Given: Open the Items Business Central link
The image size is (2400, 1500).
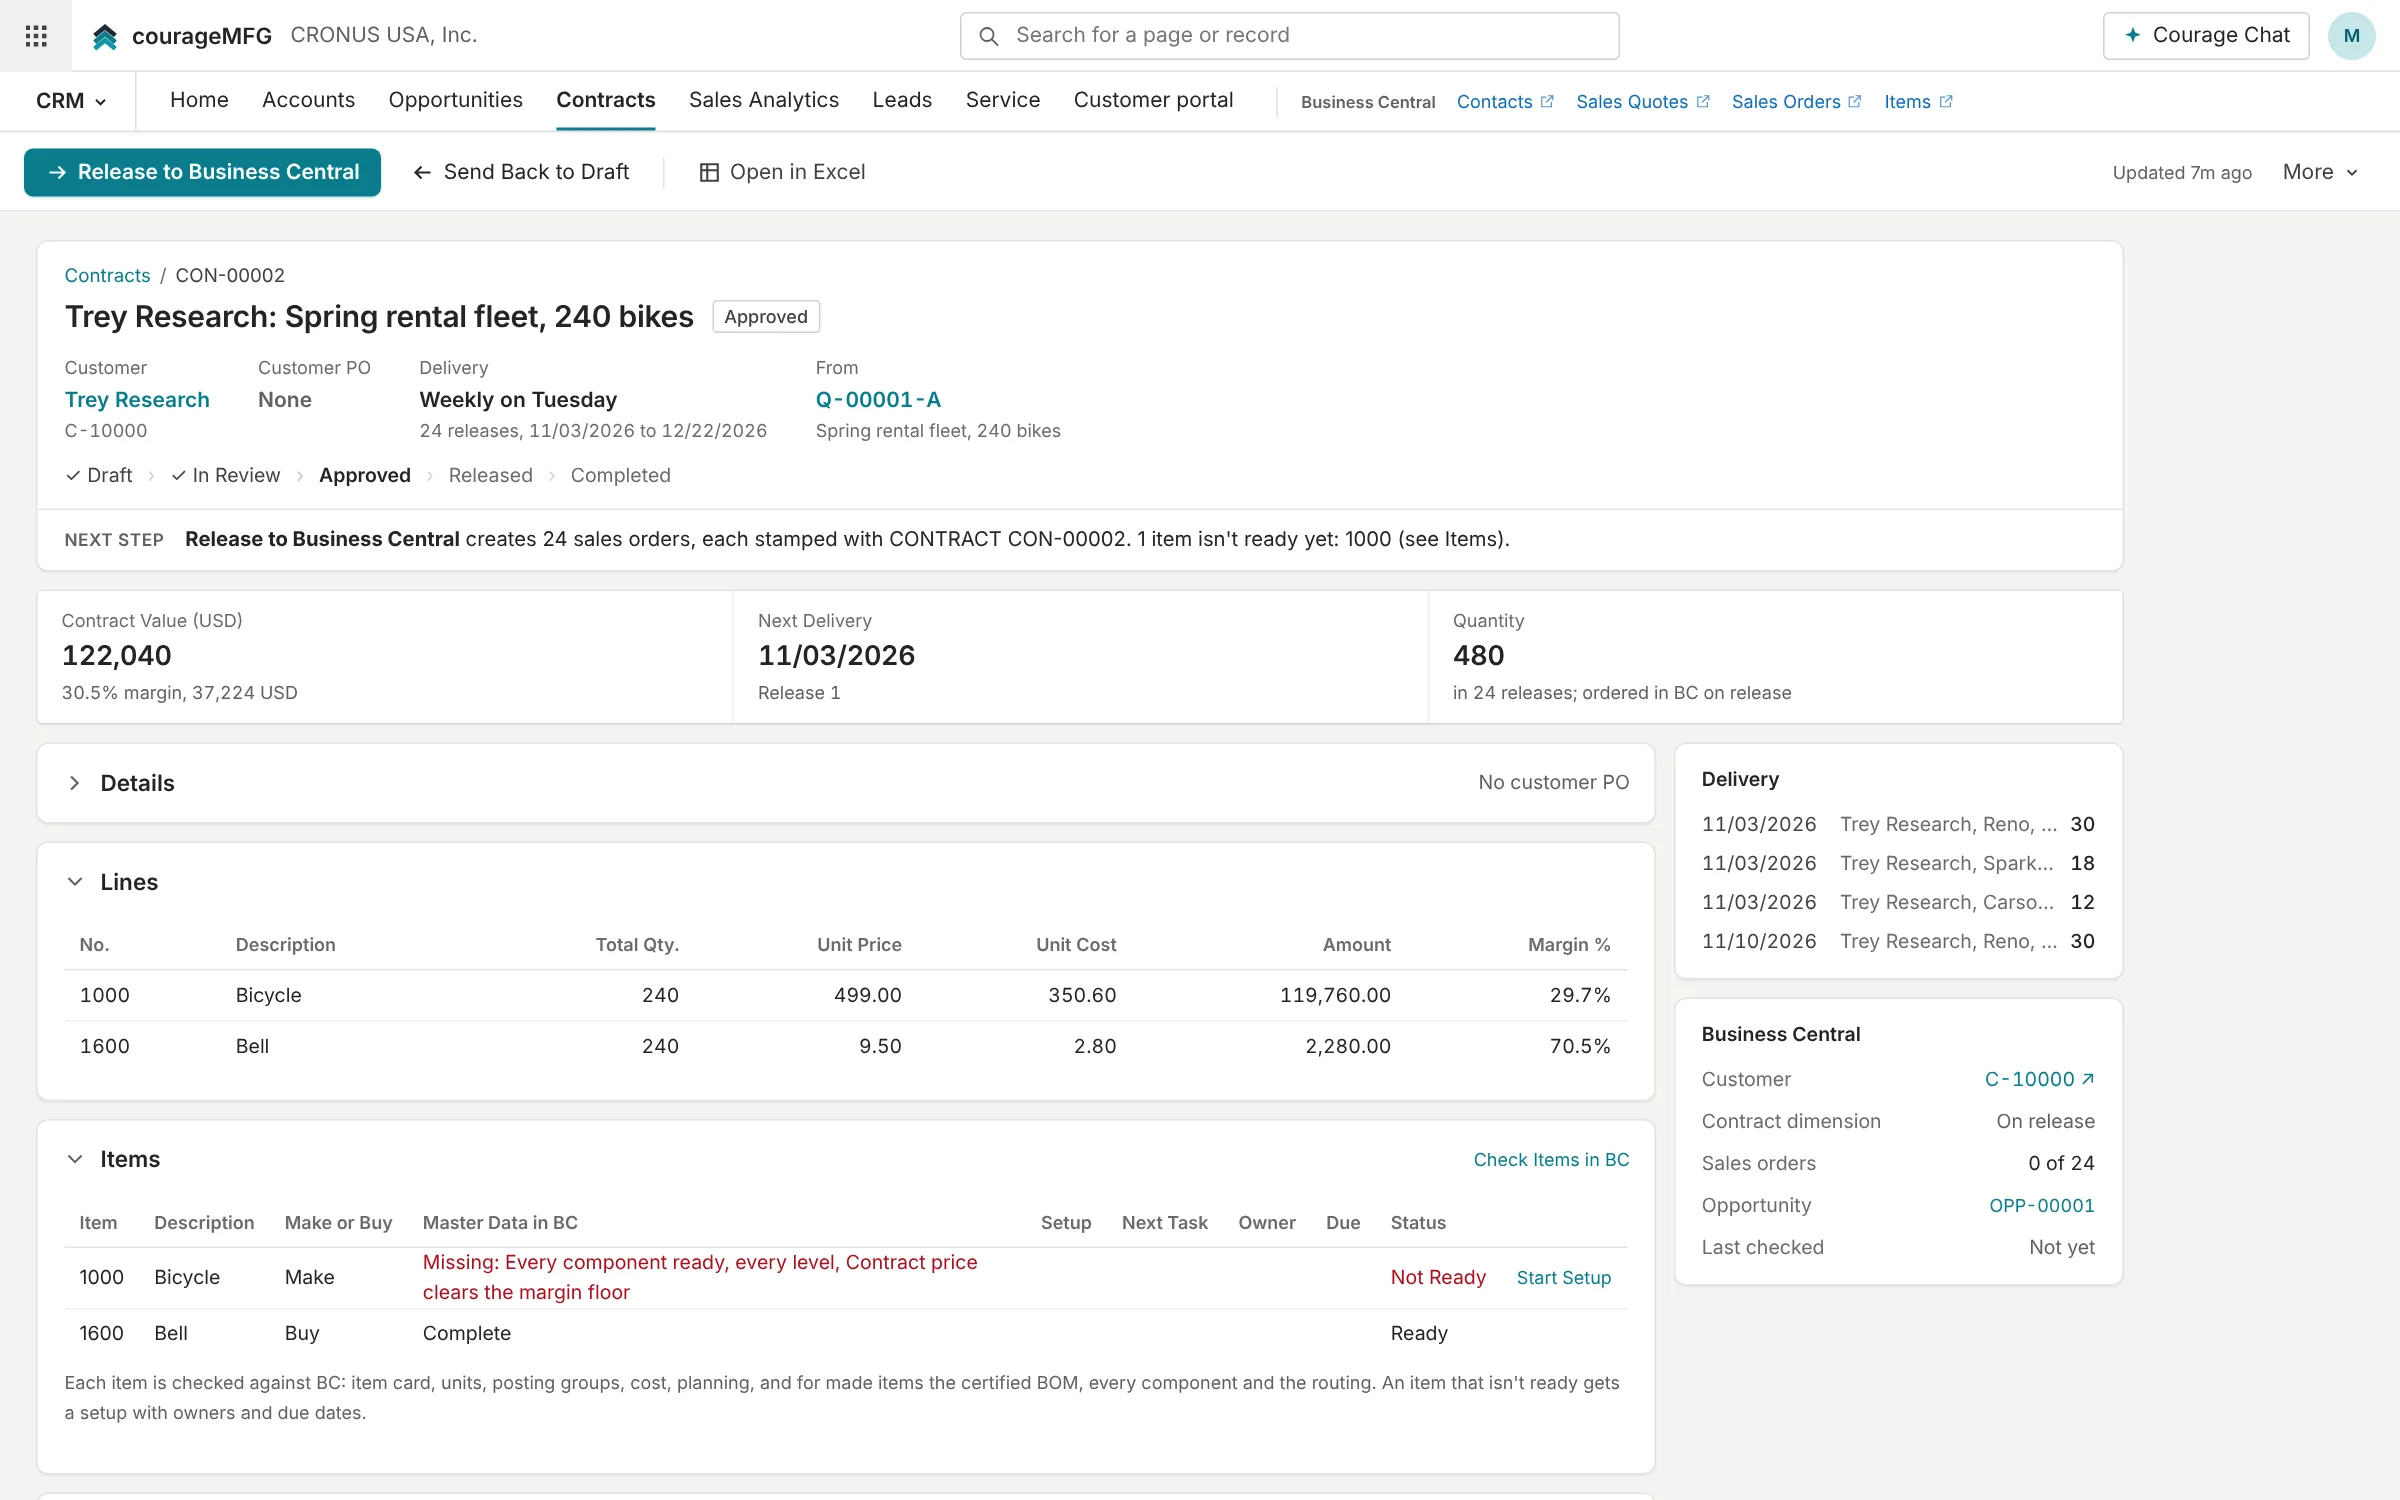Looking at the screenshot, I should pyautogui.click(x=1918, y=102).
